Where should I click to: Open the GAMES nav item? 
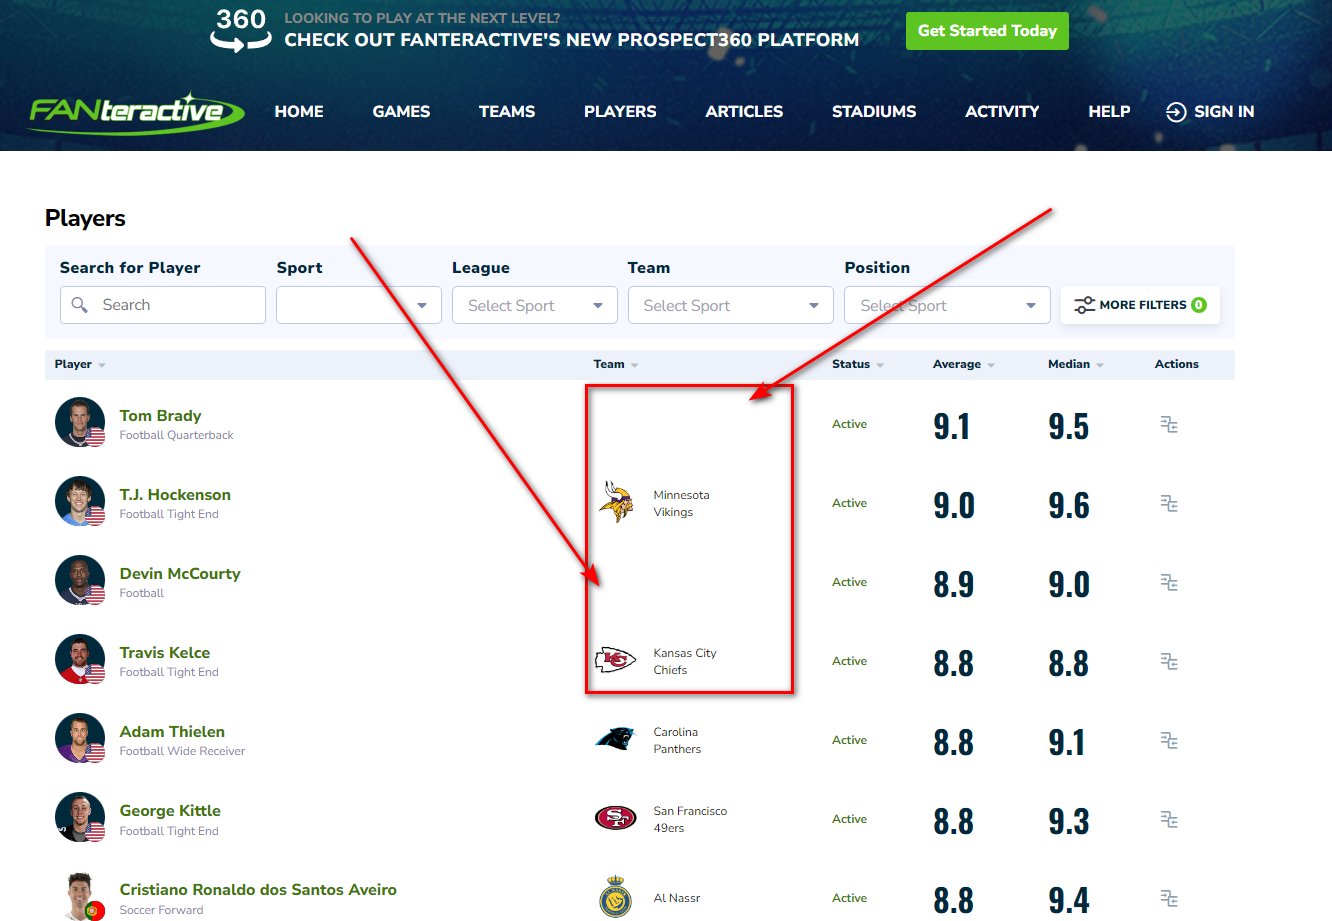(x=401, y=112)
